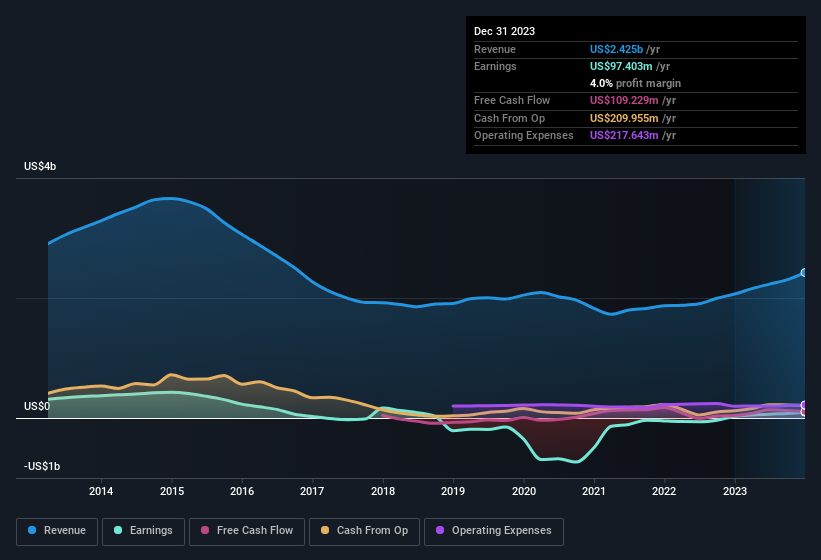Toggle the Operating Expenses legend text
Screen dimensions: 821x560
coord(501,530)
